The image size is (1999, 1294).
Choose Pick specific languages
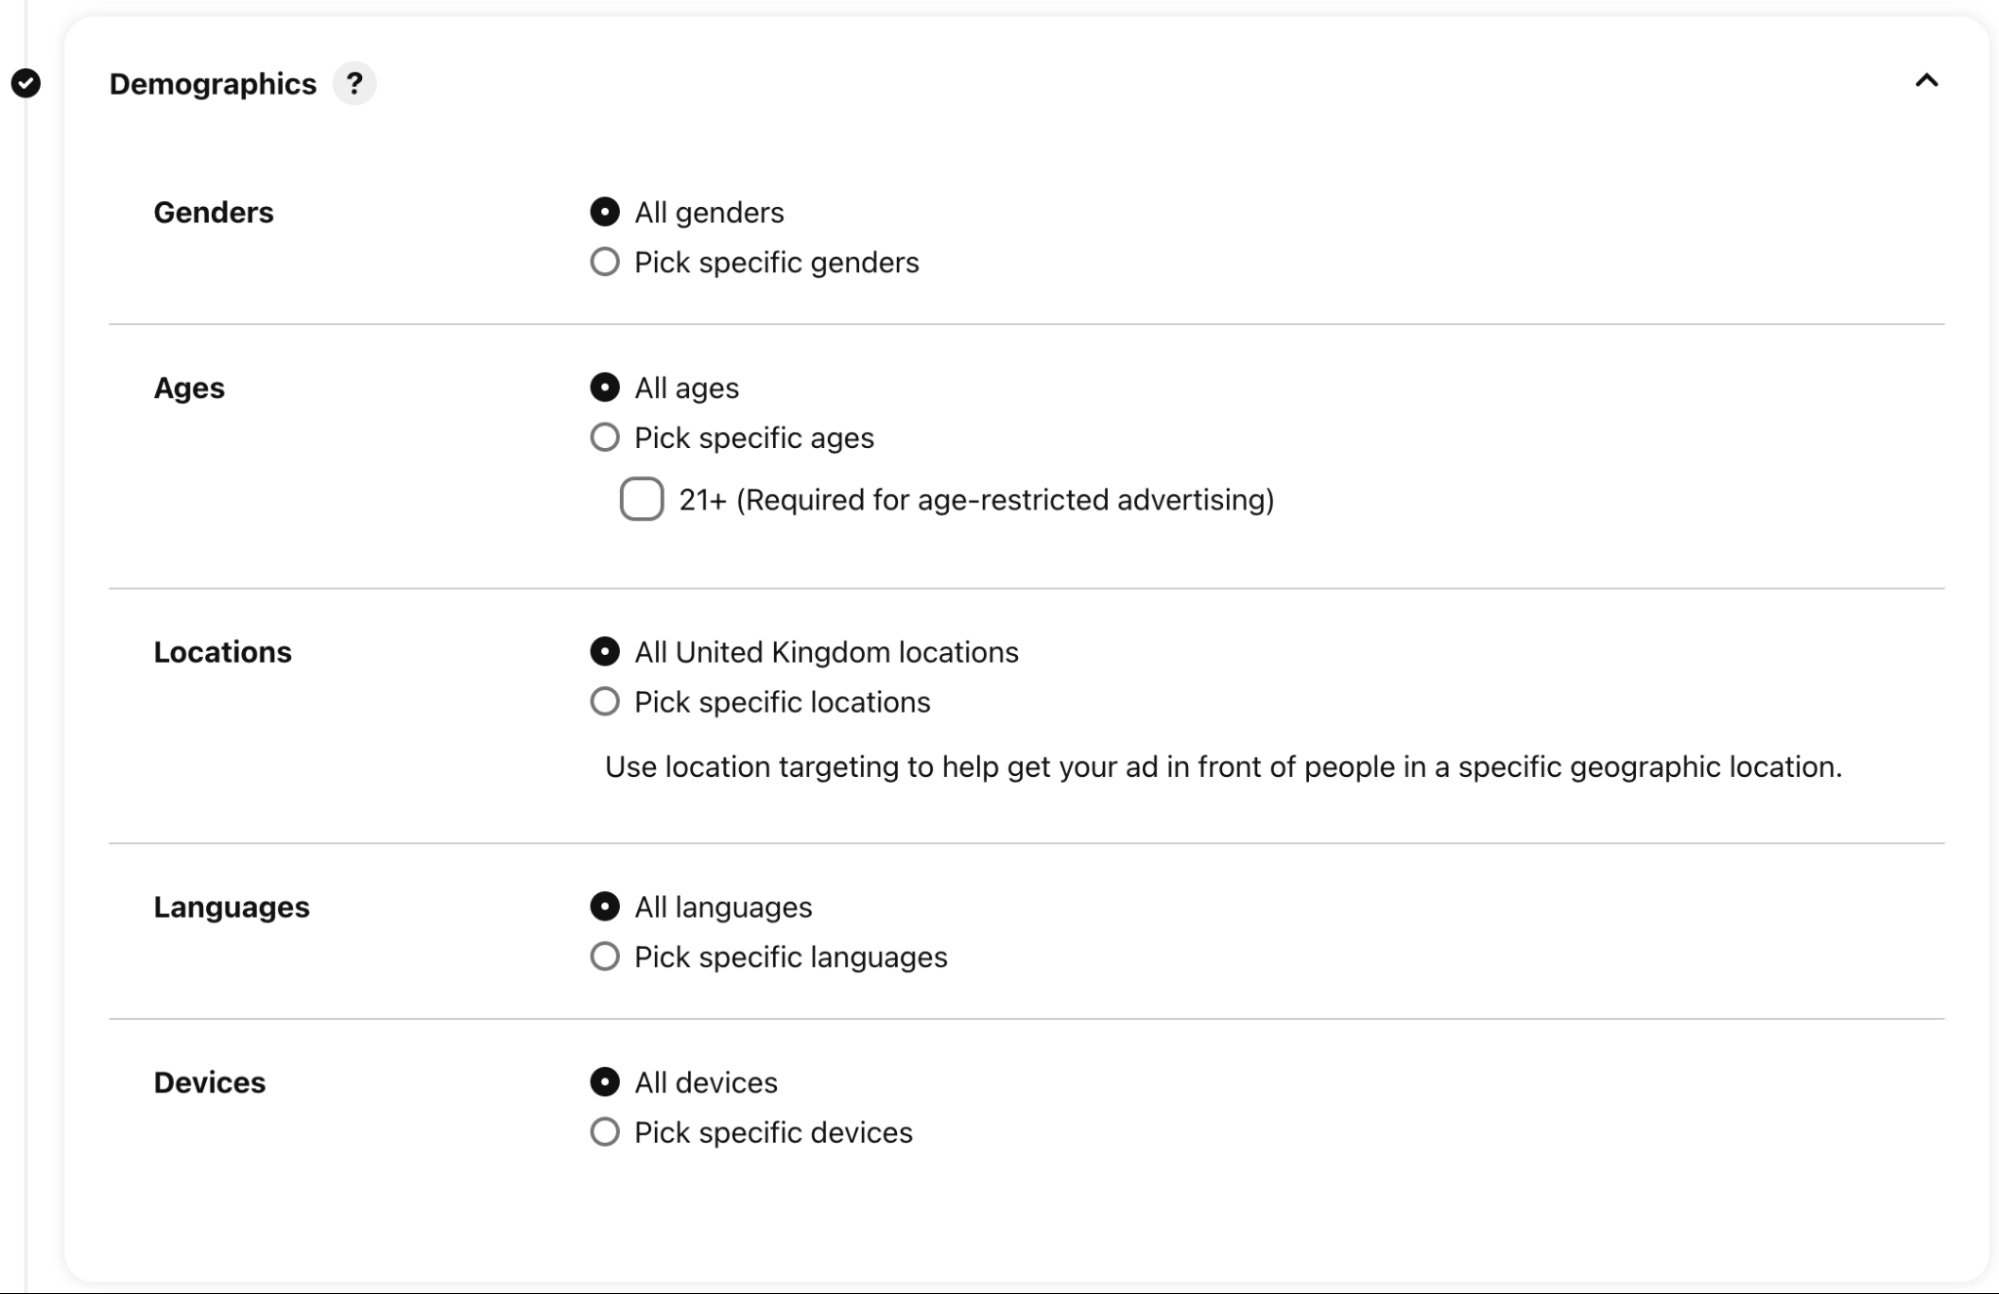coord(605,957)
